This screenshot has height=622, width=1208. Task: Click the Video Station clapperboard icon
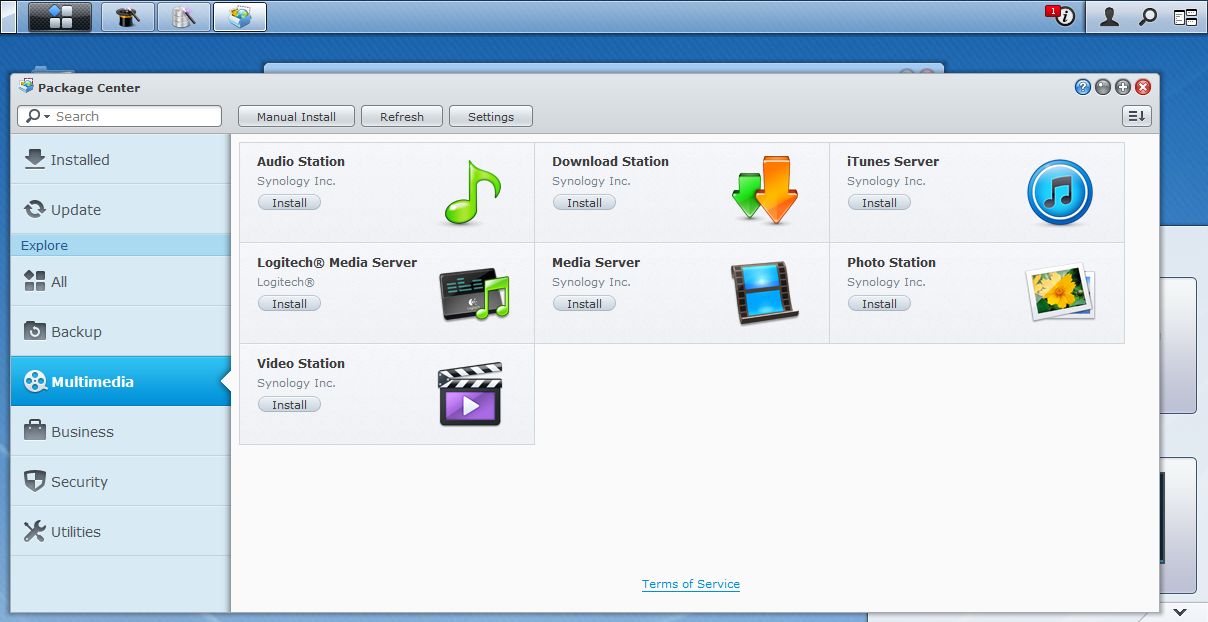click(x=470, y=395)
